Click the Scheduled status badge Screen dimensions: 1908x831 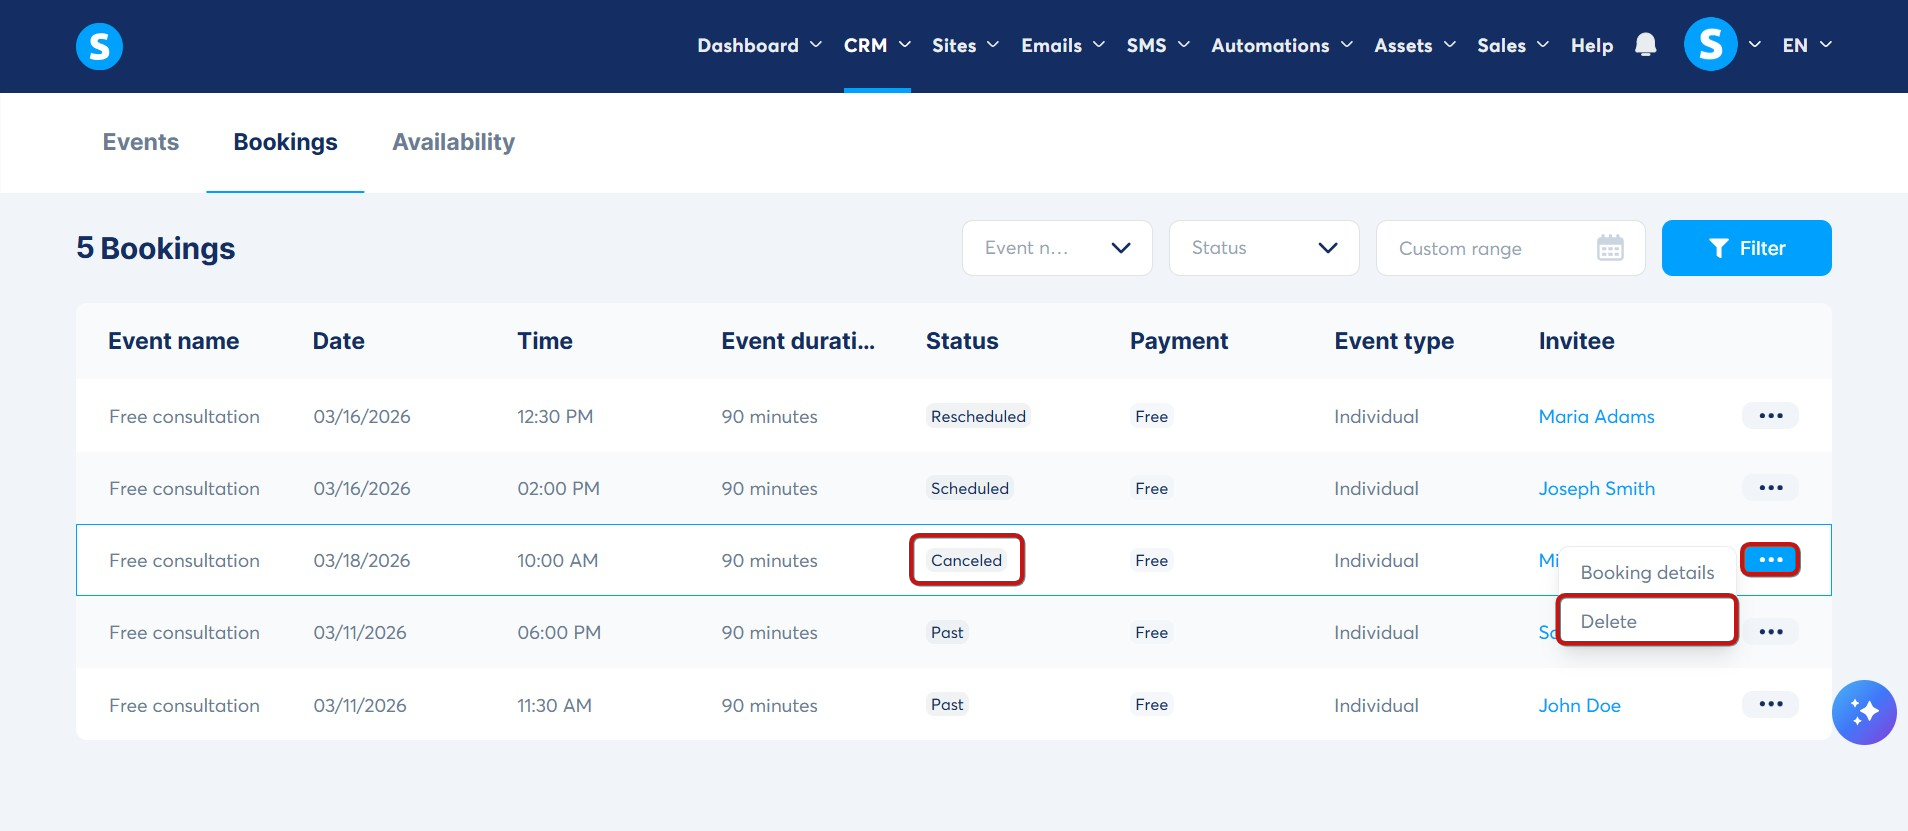969,488
